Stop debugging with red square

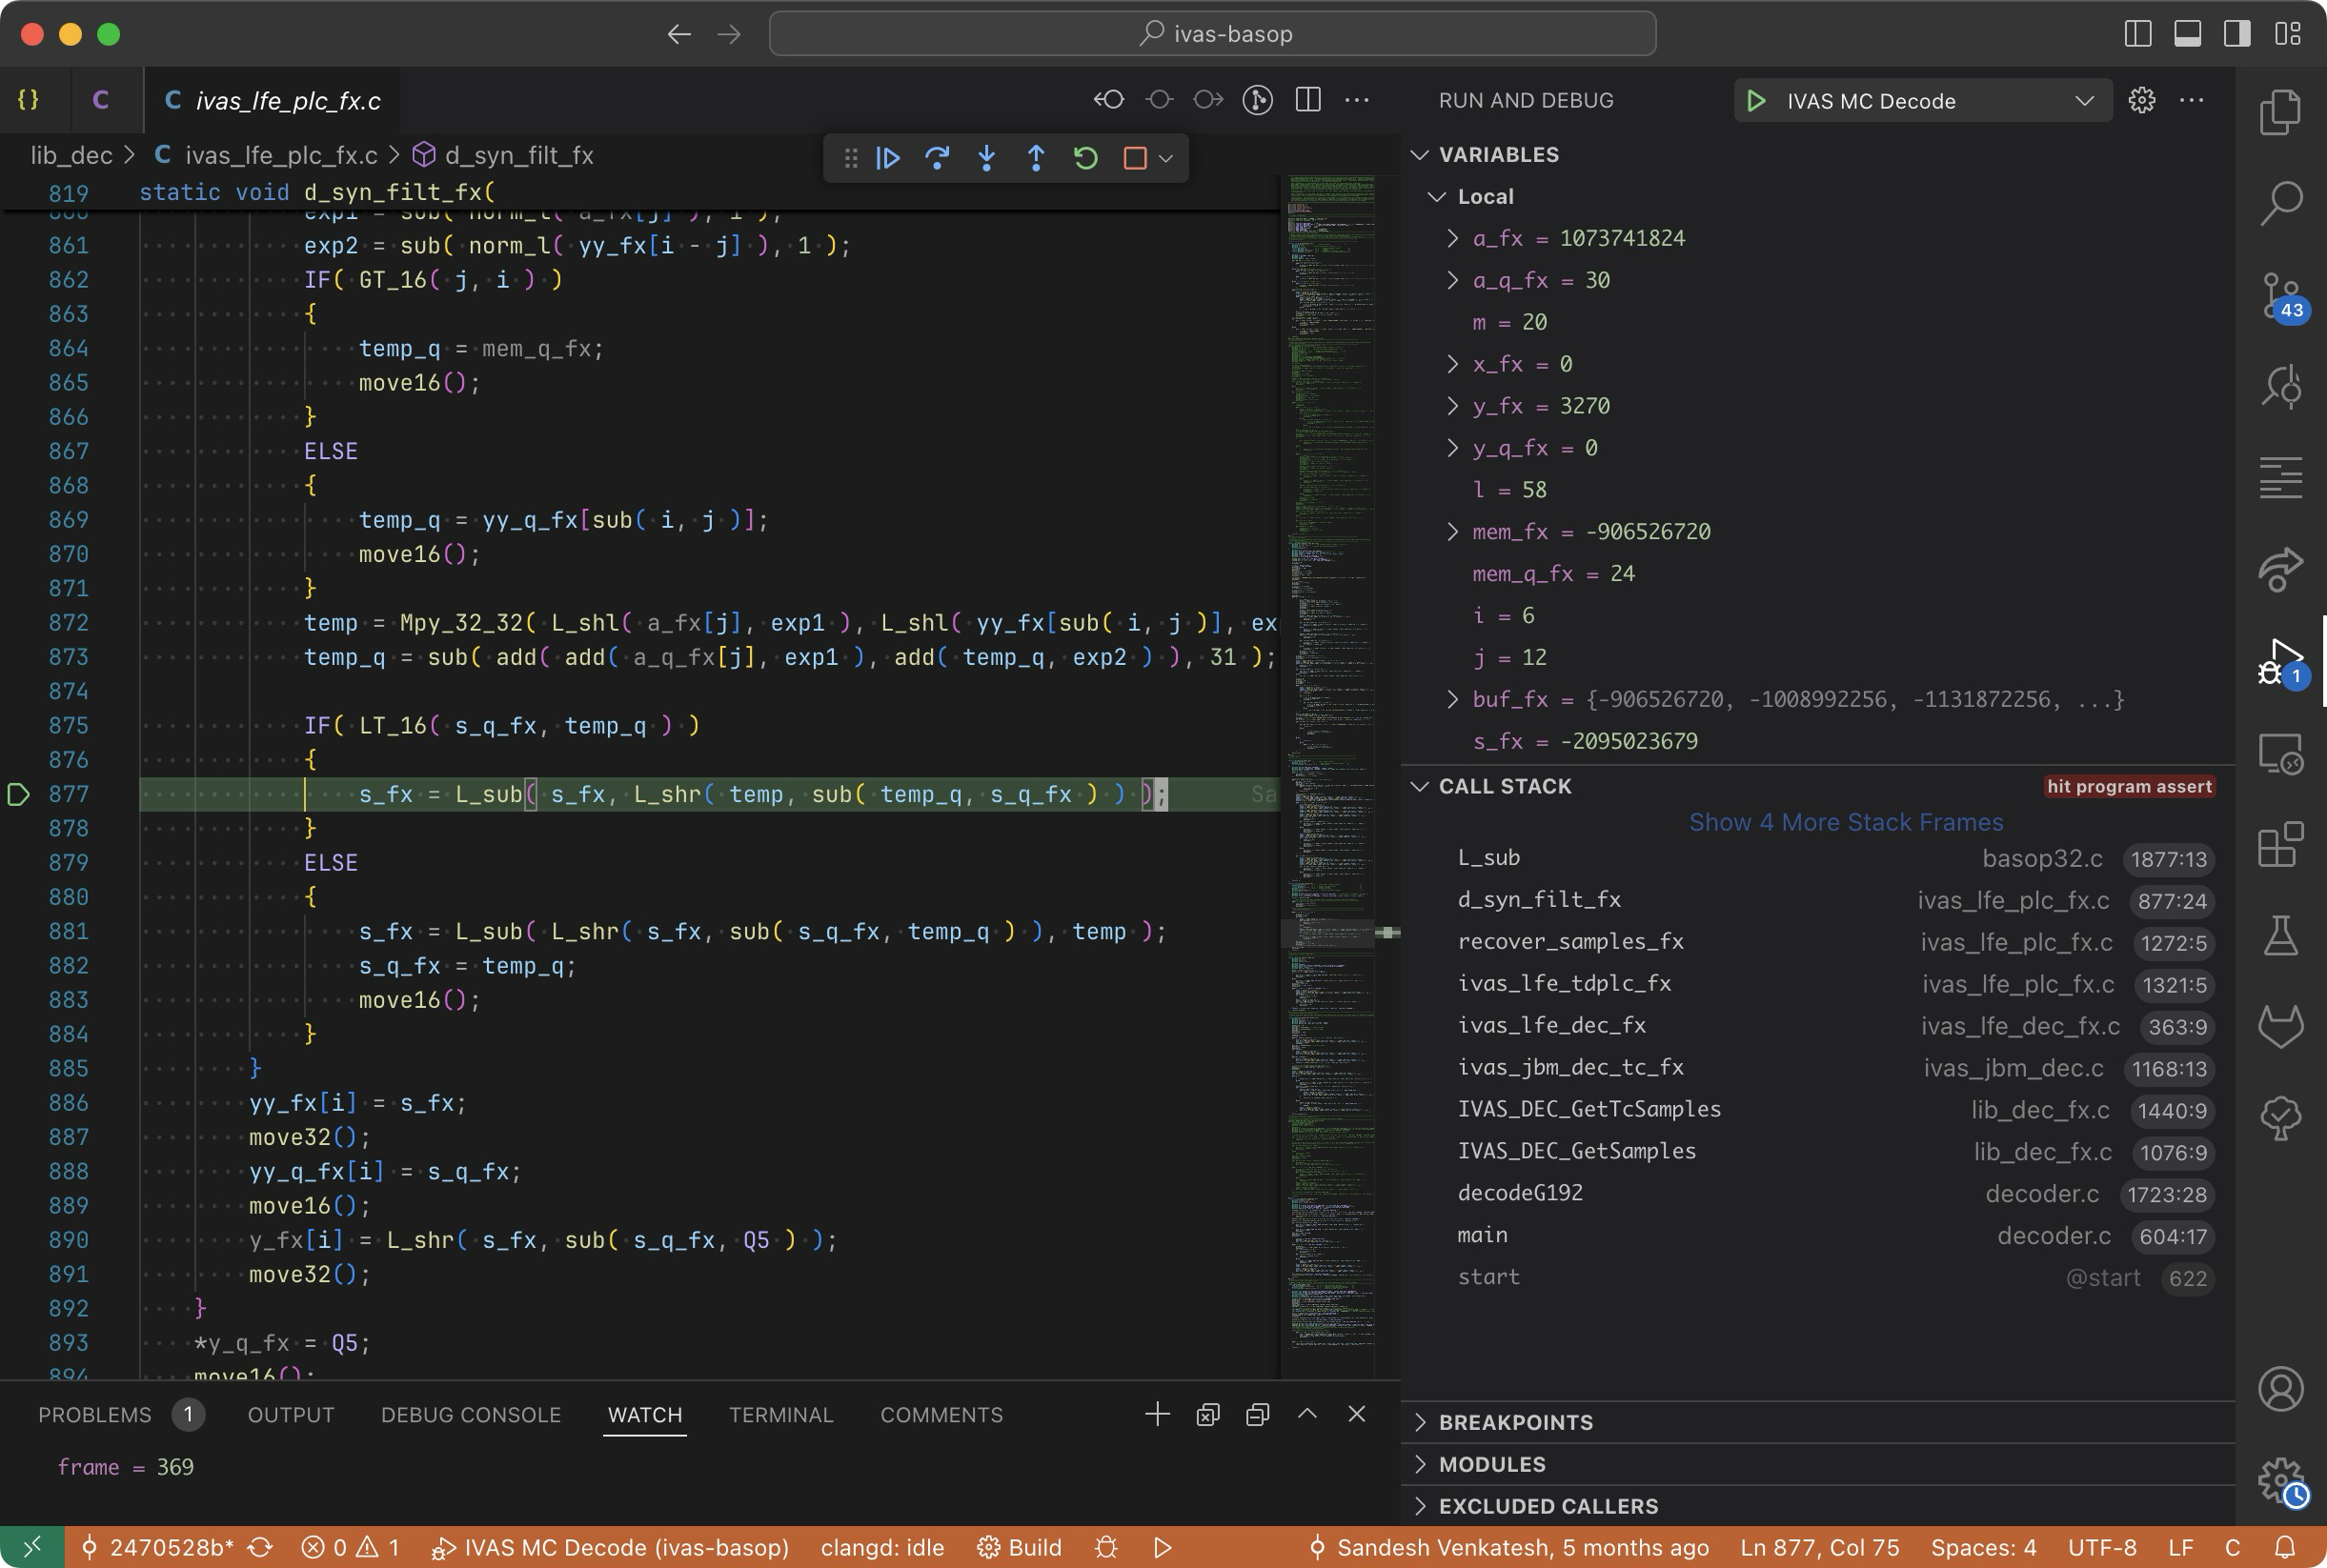(x=1134, y=158)
